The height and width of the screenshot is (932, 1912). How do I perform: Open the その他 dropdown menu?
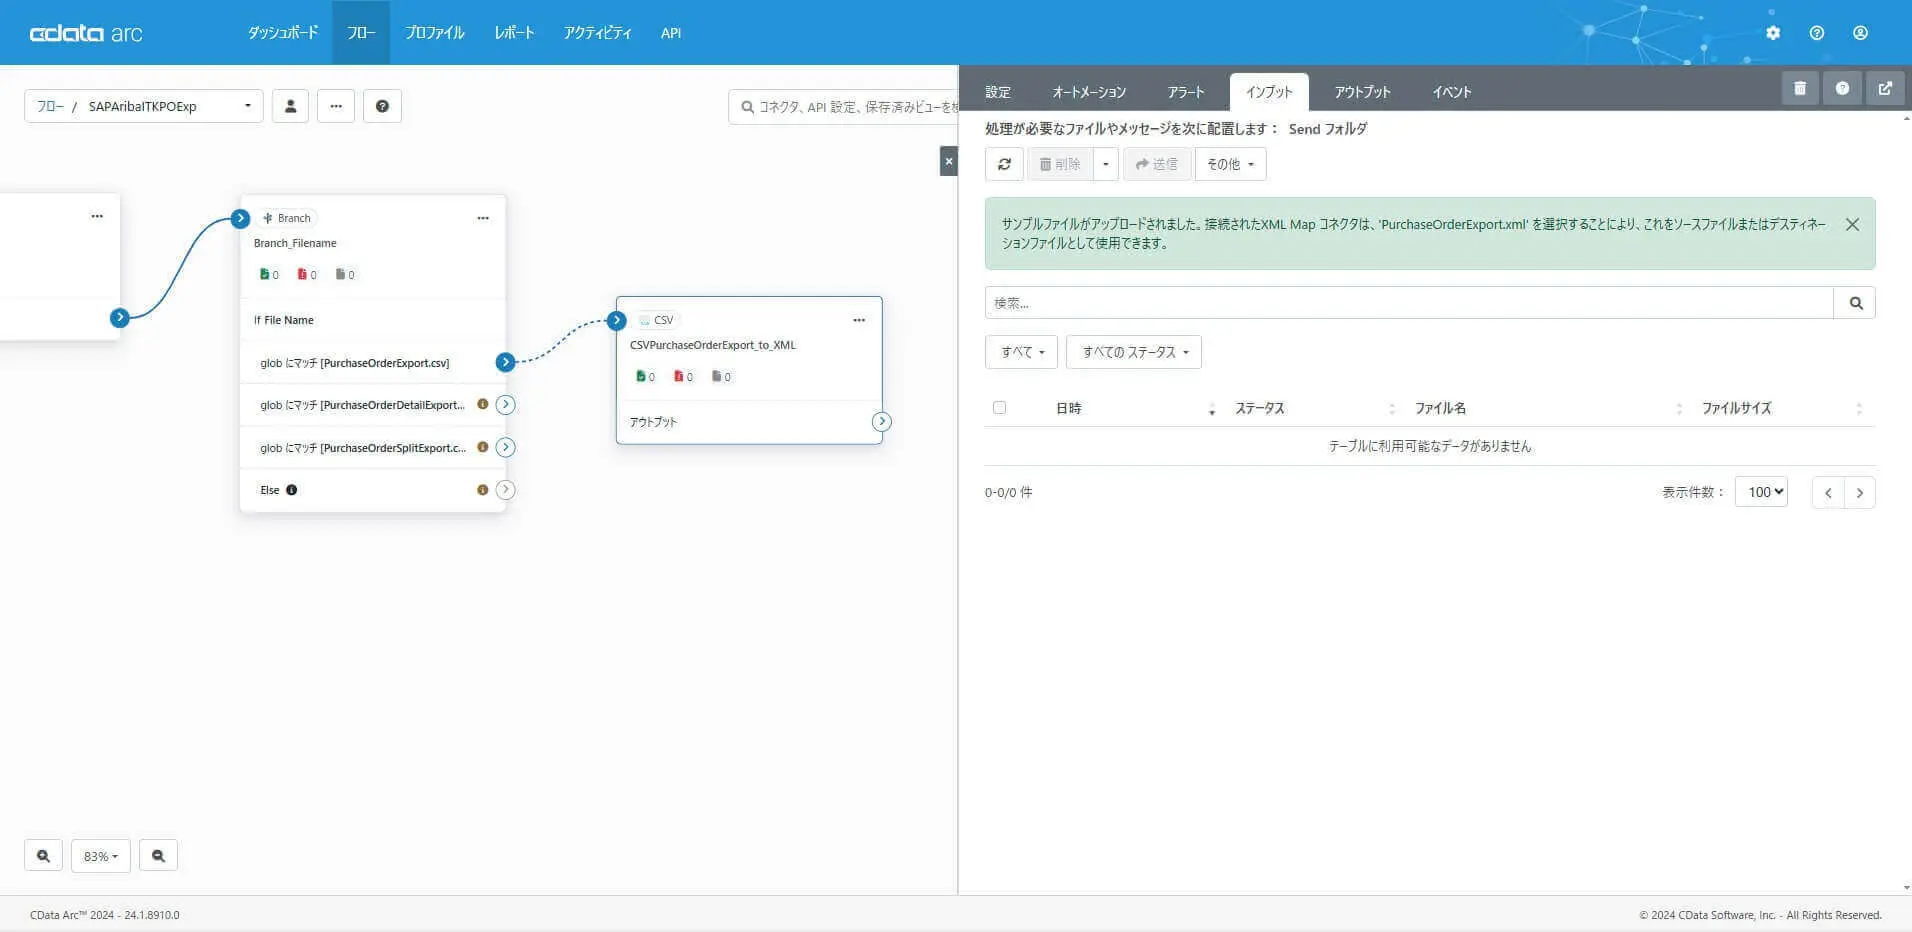pyautogui.click(x=1230, y=164)
